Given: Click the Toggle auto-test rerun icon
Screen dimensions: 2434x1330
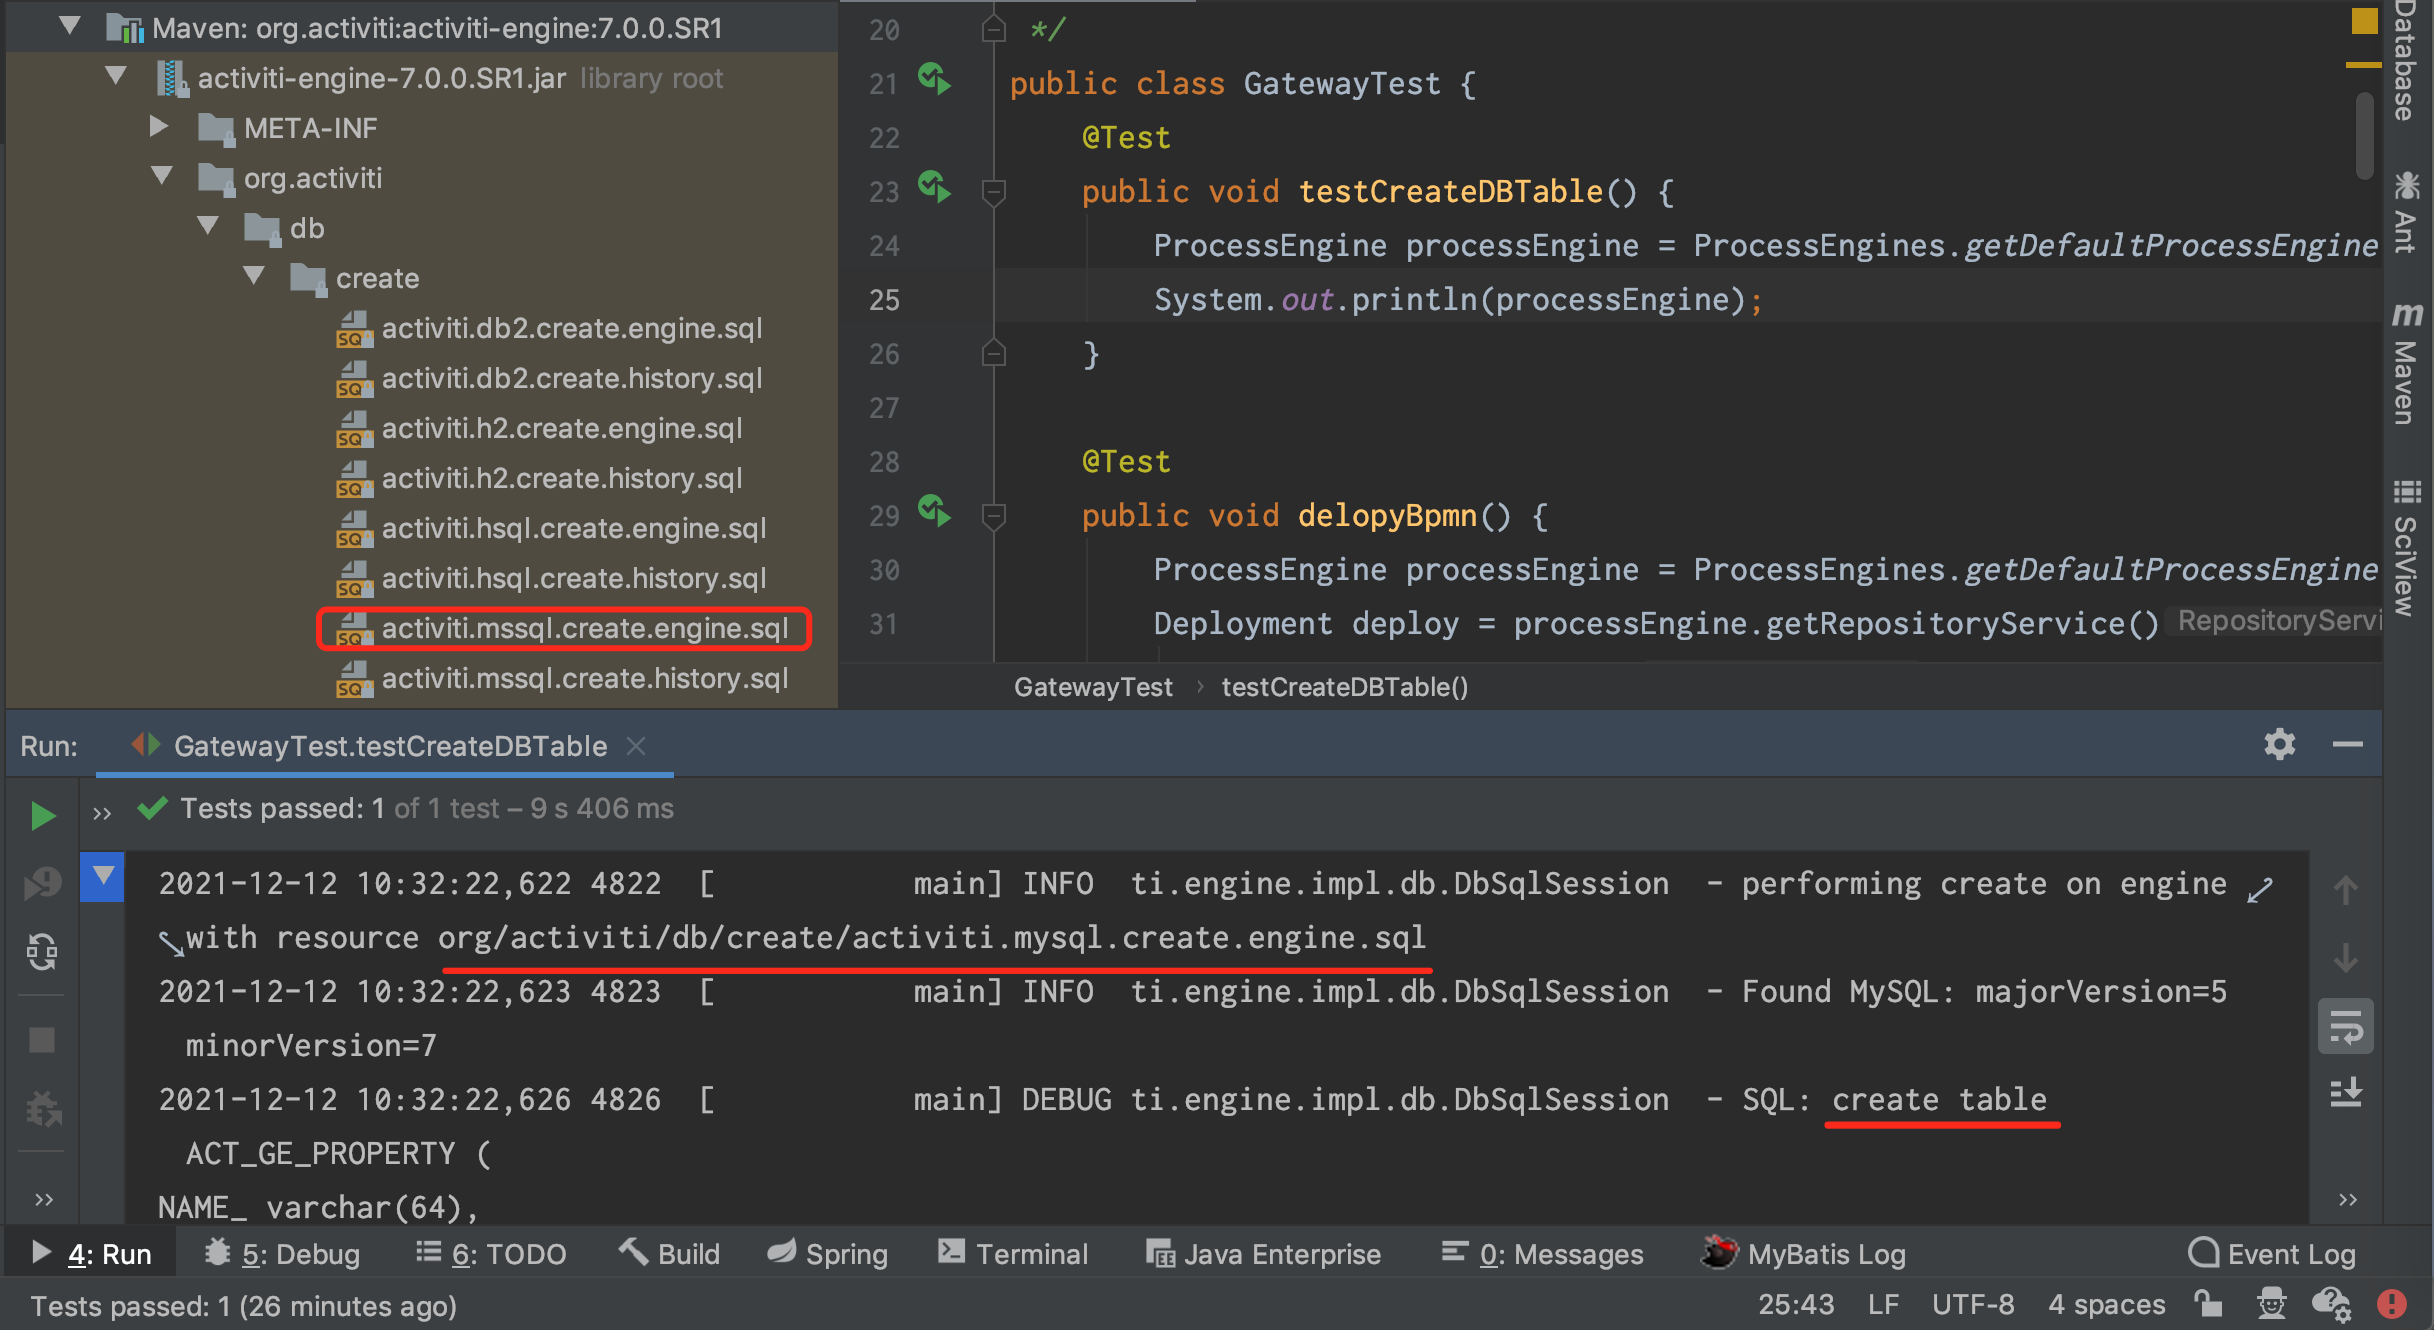Looking at the screenshot, I should (x=42, y=951).
